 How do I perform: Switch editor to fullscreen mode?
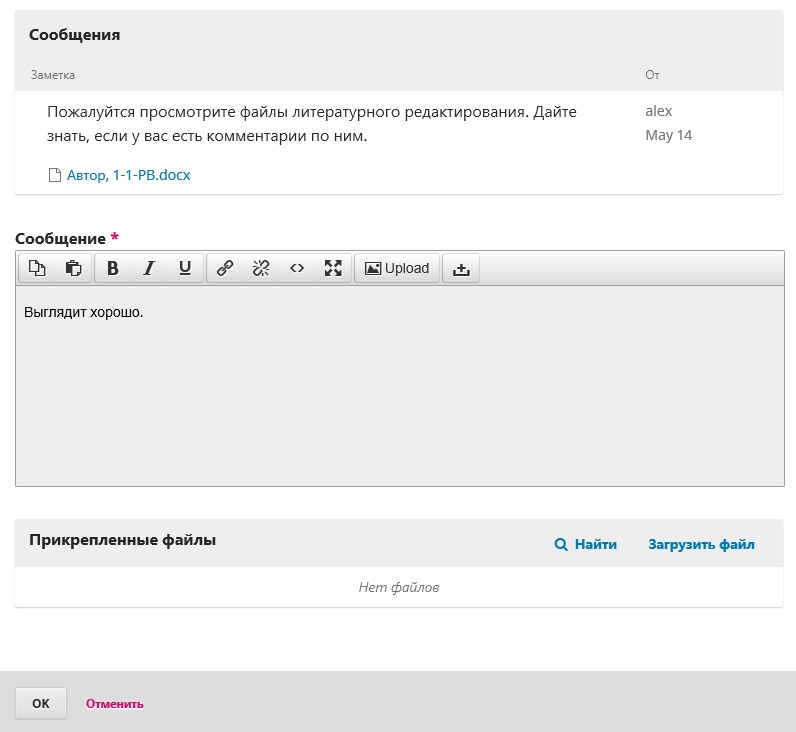point(333,268)
